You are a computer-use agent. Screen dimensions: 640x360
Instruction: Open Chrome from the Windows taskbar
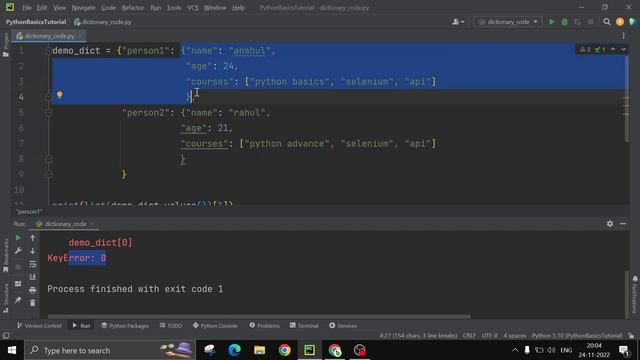[x=284, y=350]
